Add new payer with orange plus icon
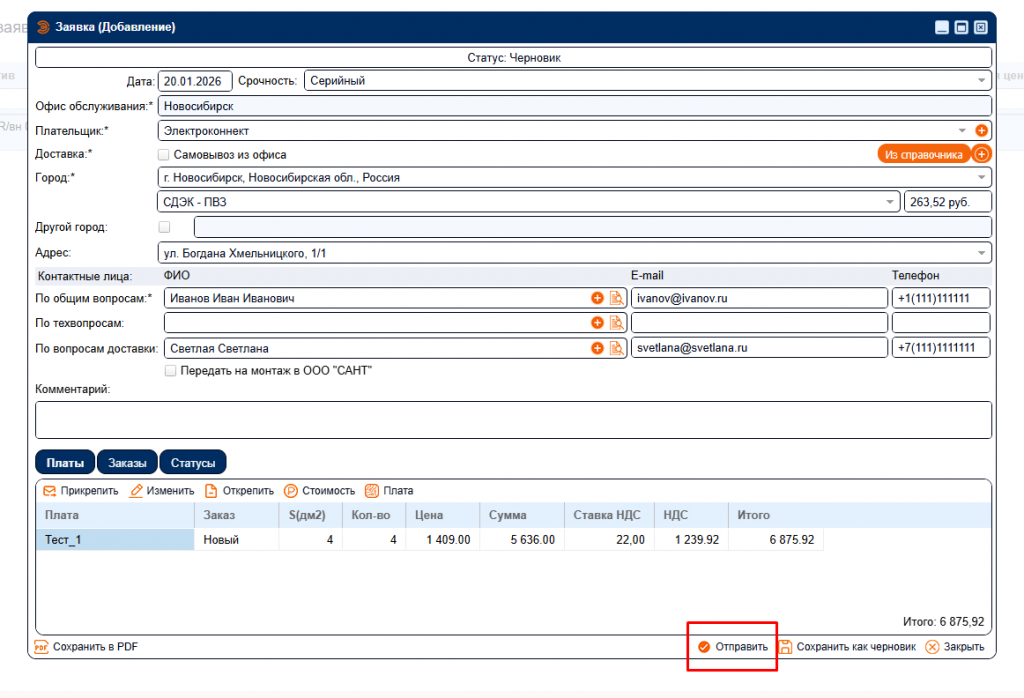The width and height of the screenshot is (1024, 698). (981, 130)
